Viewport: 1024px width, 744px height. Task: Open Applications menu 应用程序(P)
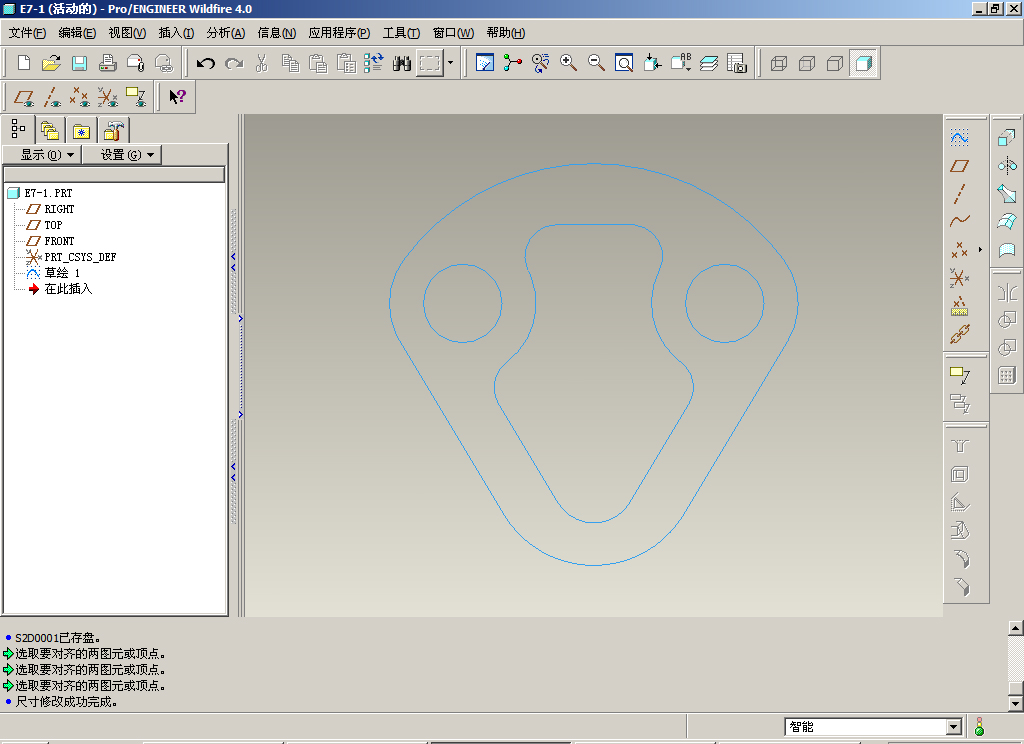(340, 33)
